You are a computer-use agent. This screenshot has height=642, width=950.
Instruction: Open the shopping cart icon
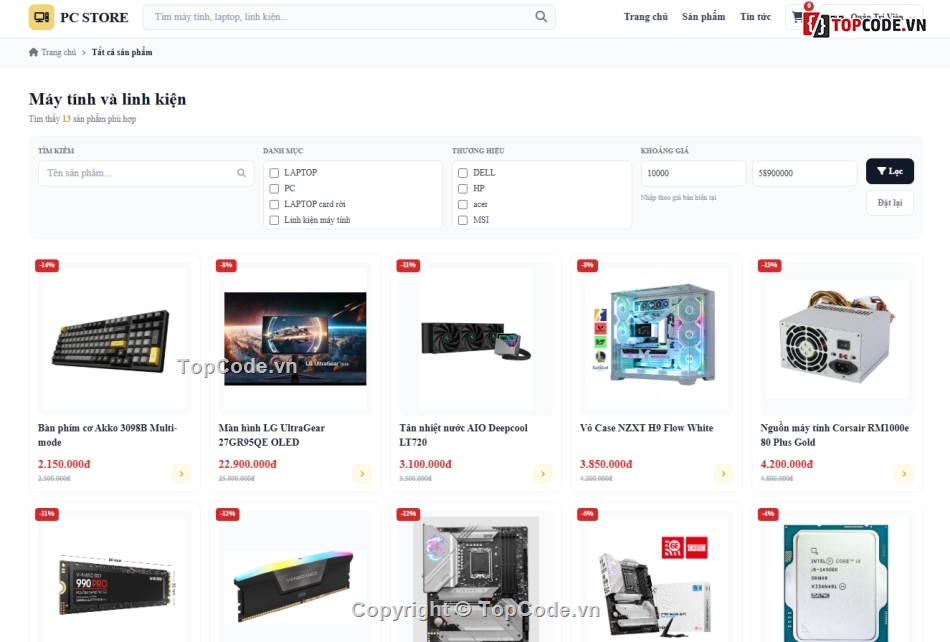(x=797, y=17)
